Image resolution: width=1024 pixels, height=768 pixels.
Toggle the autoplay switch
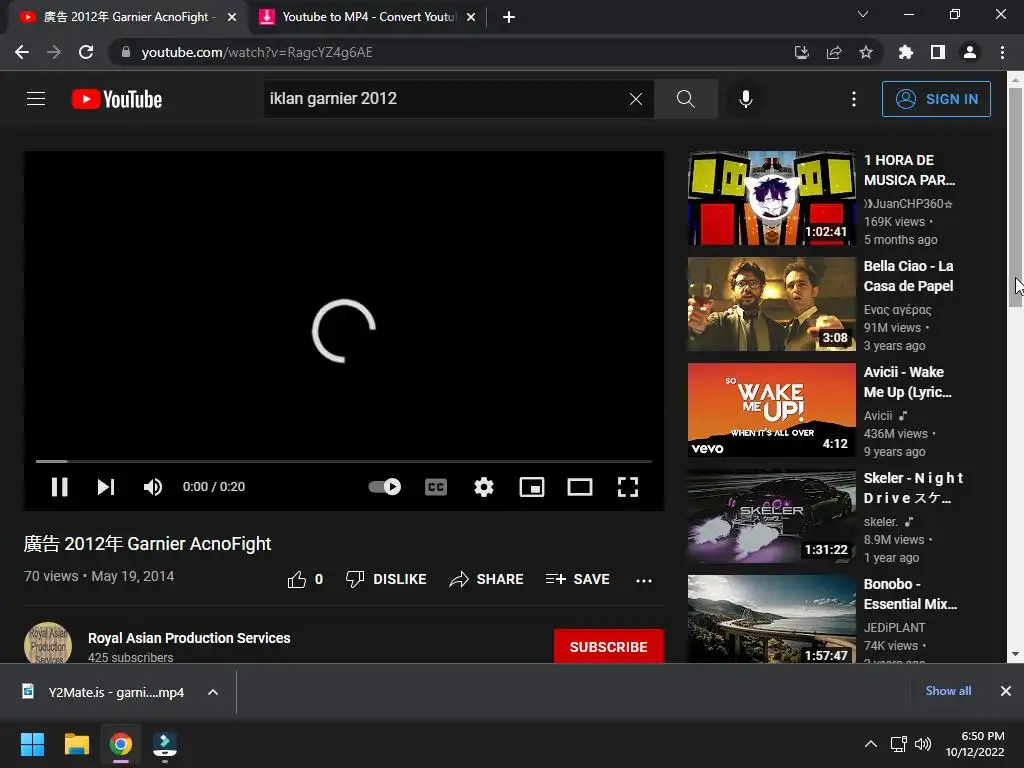click(385, 487)
